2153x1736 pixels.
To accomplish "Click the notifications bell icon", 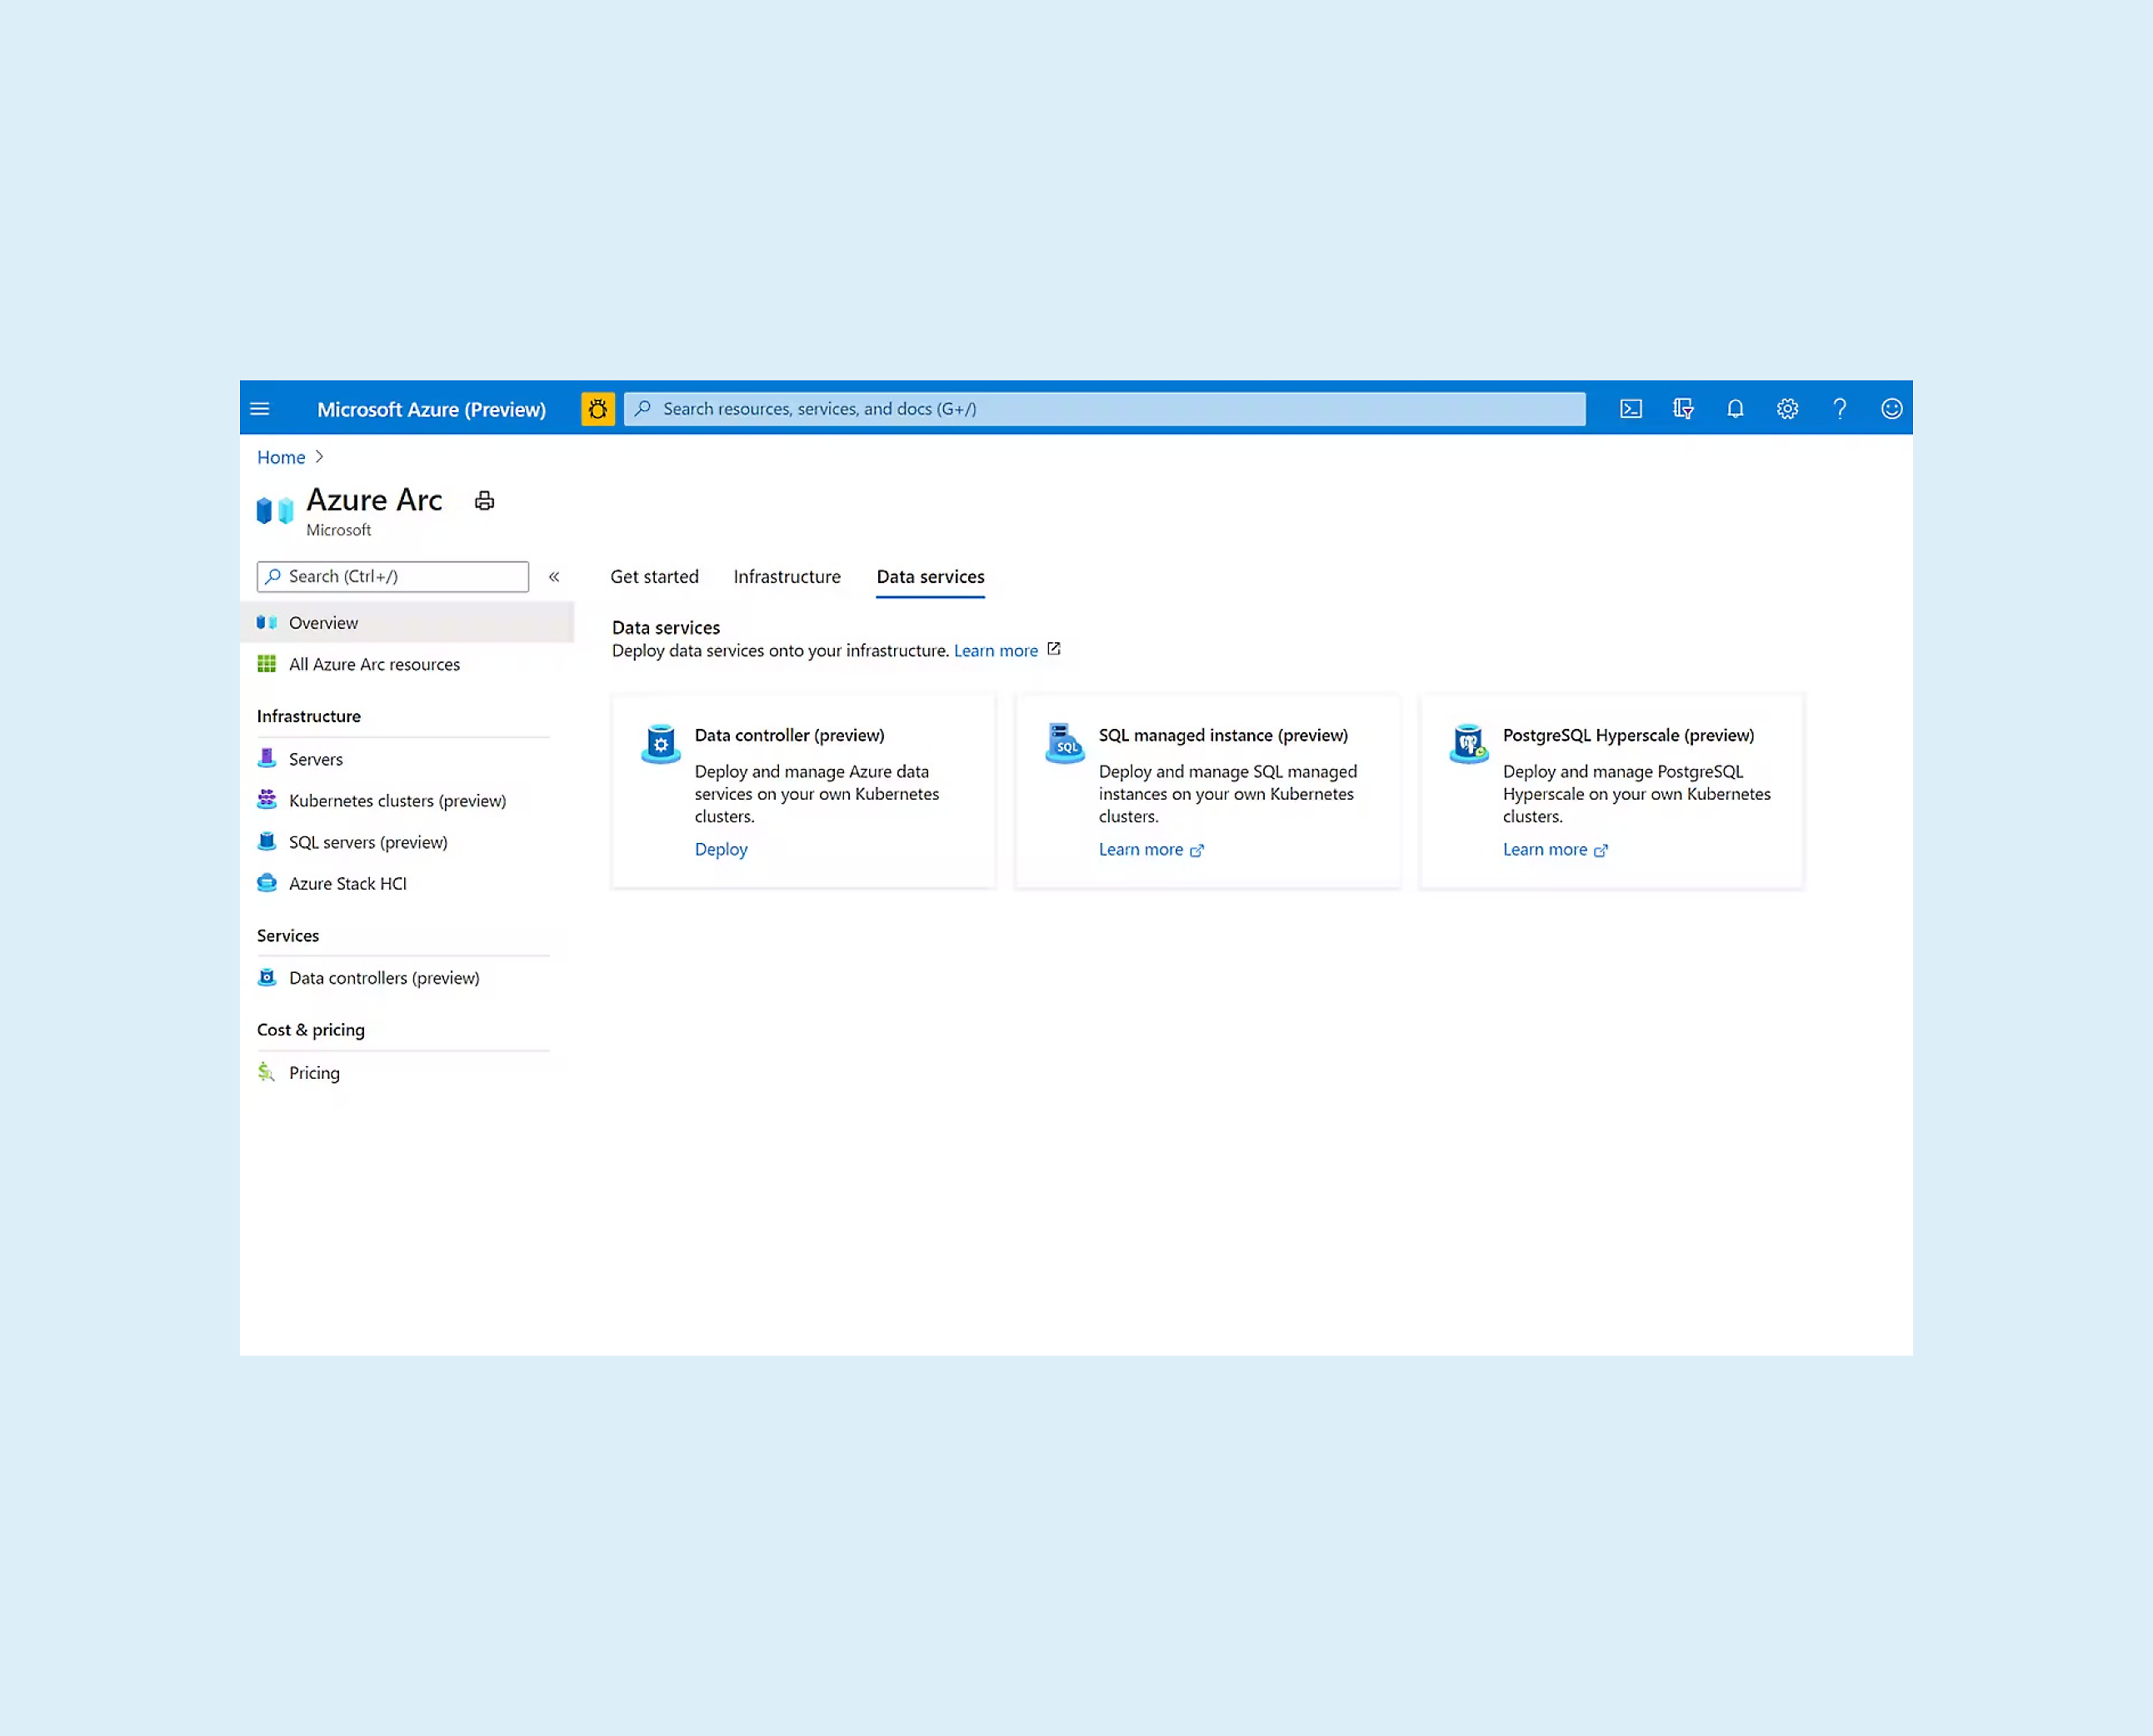I will tap(1735, 409).
